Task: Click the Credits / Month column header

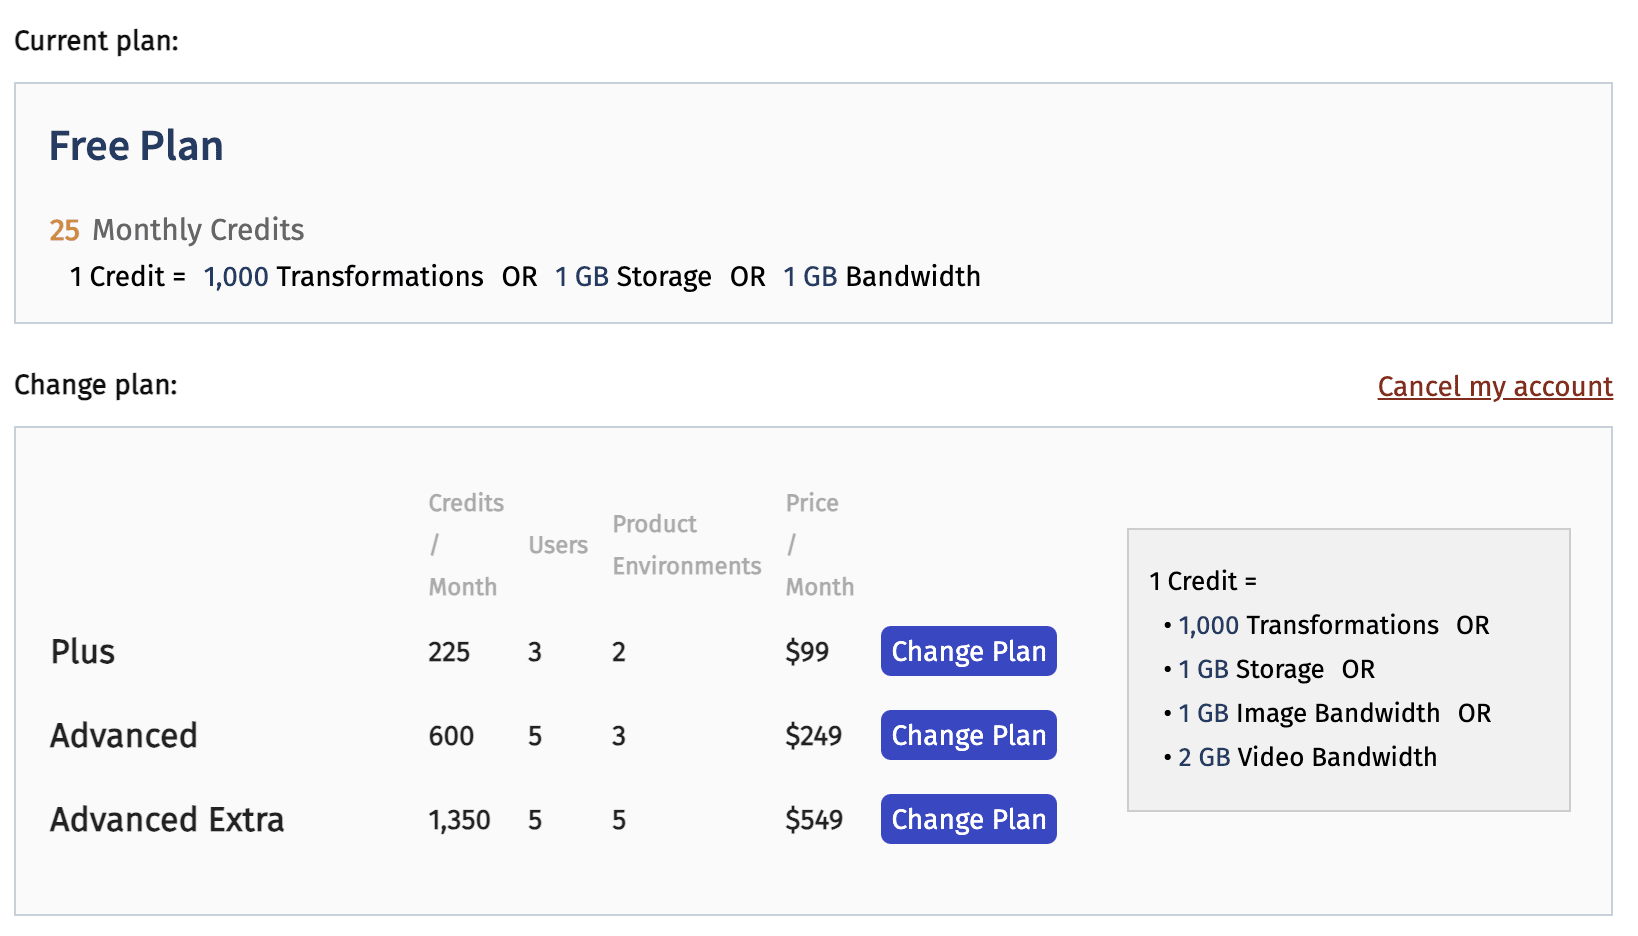Action: (x=465, y=545)
